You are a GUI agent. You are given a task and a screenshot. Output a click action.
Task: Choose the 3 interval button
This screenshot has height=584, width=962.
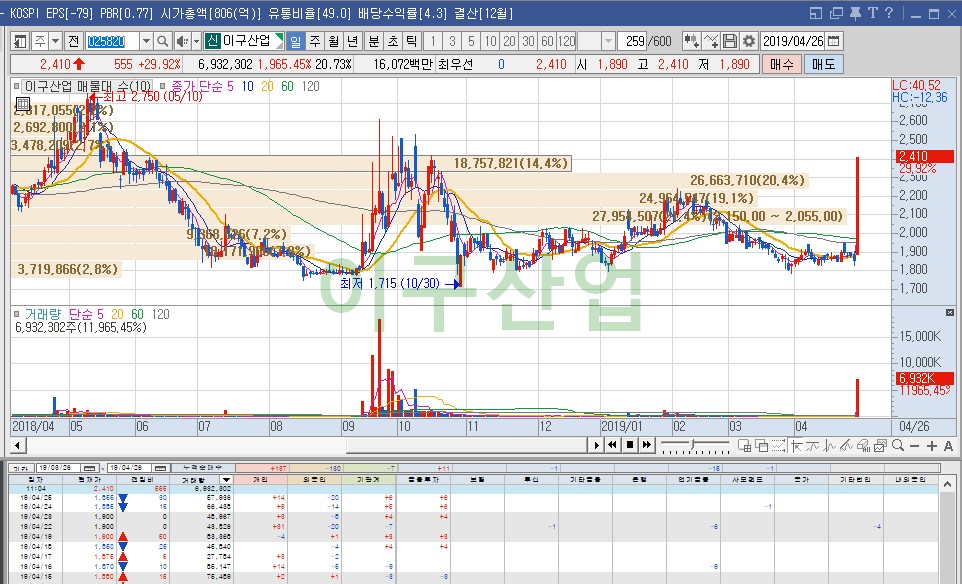452,41
